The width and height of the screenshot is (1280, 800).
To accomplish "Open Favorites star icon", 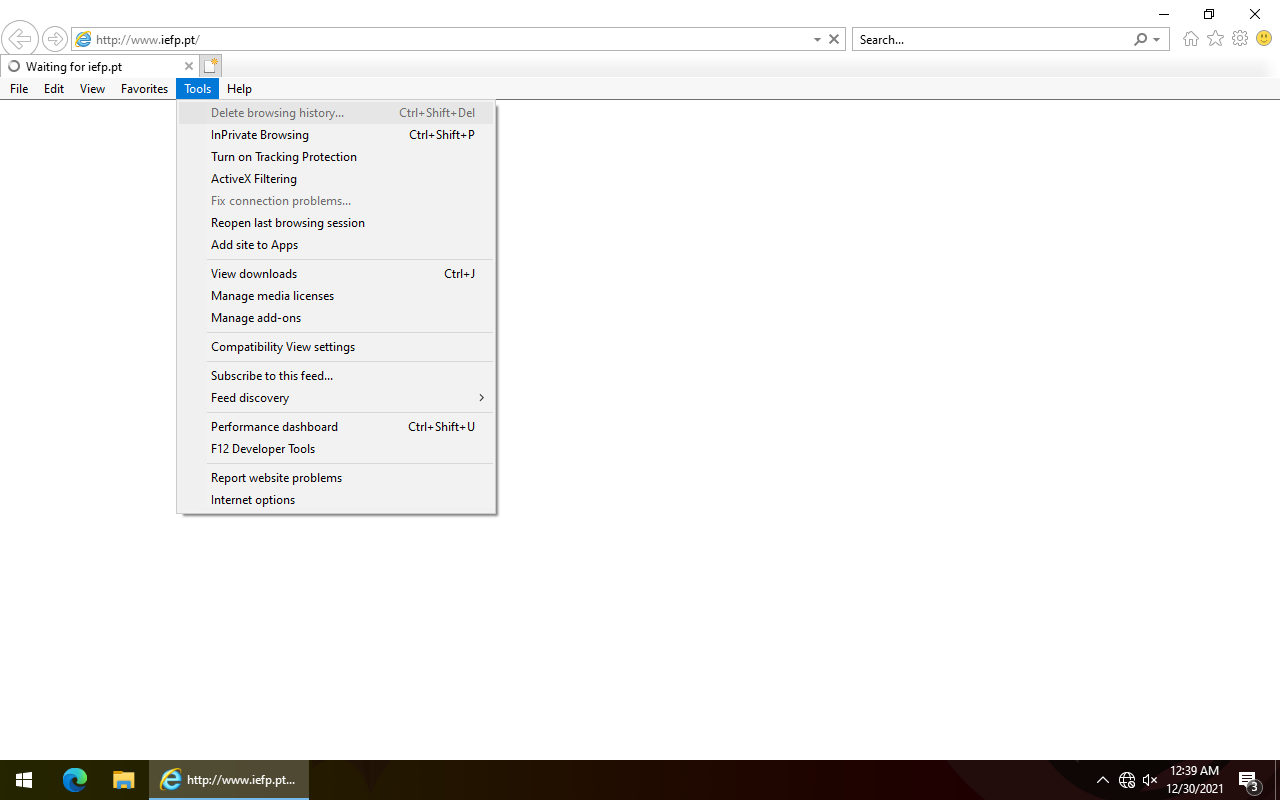I will tap(1215, 39).
